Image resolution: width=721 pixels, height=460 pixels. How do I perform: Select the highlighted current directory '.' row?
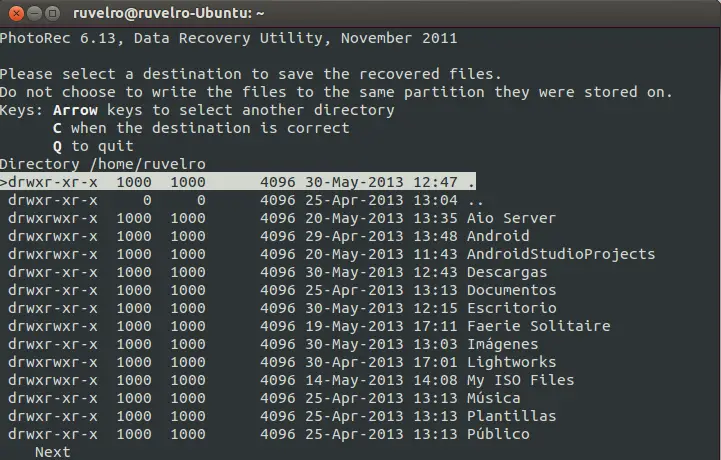pos(238,182)
